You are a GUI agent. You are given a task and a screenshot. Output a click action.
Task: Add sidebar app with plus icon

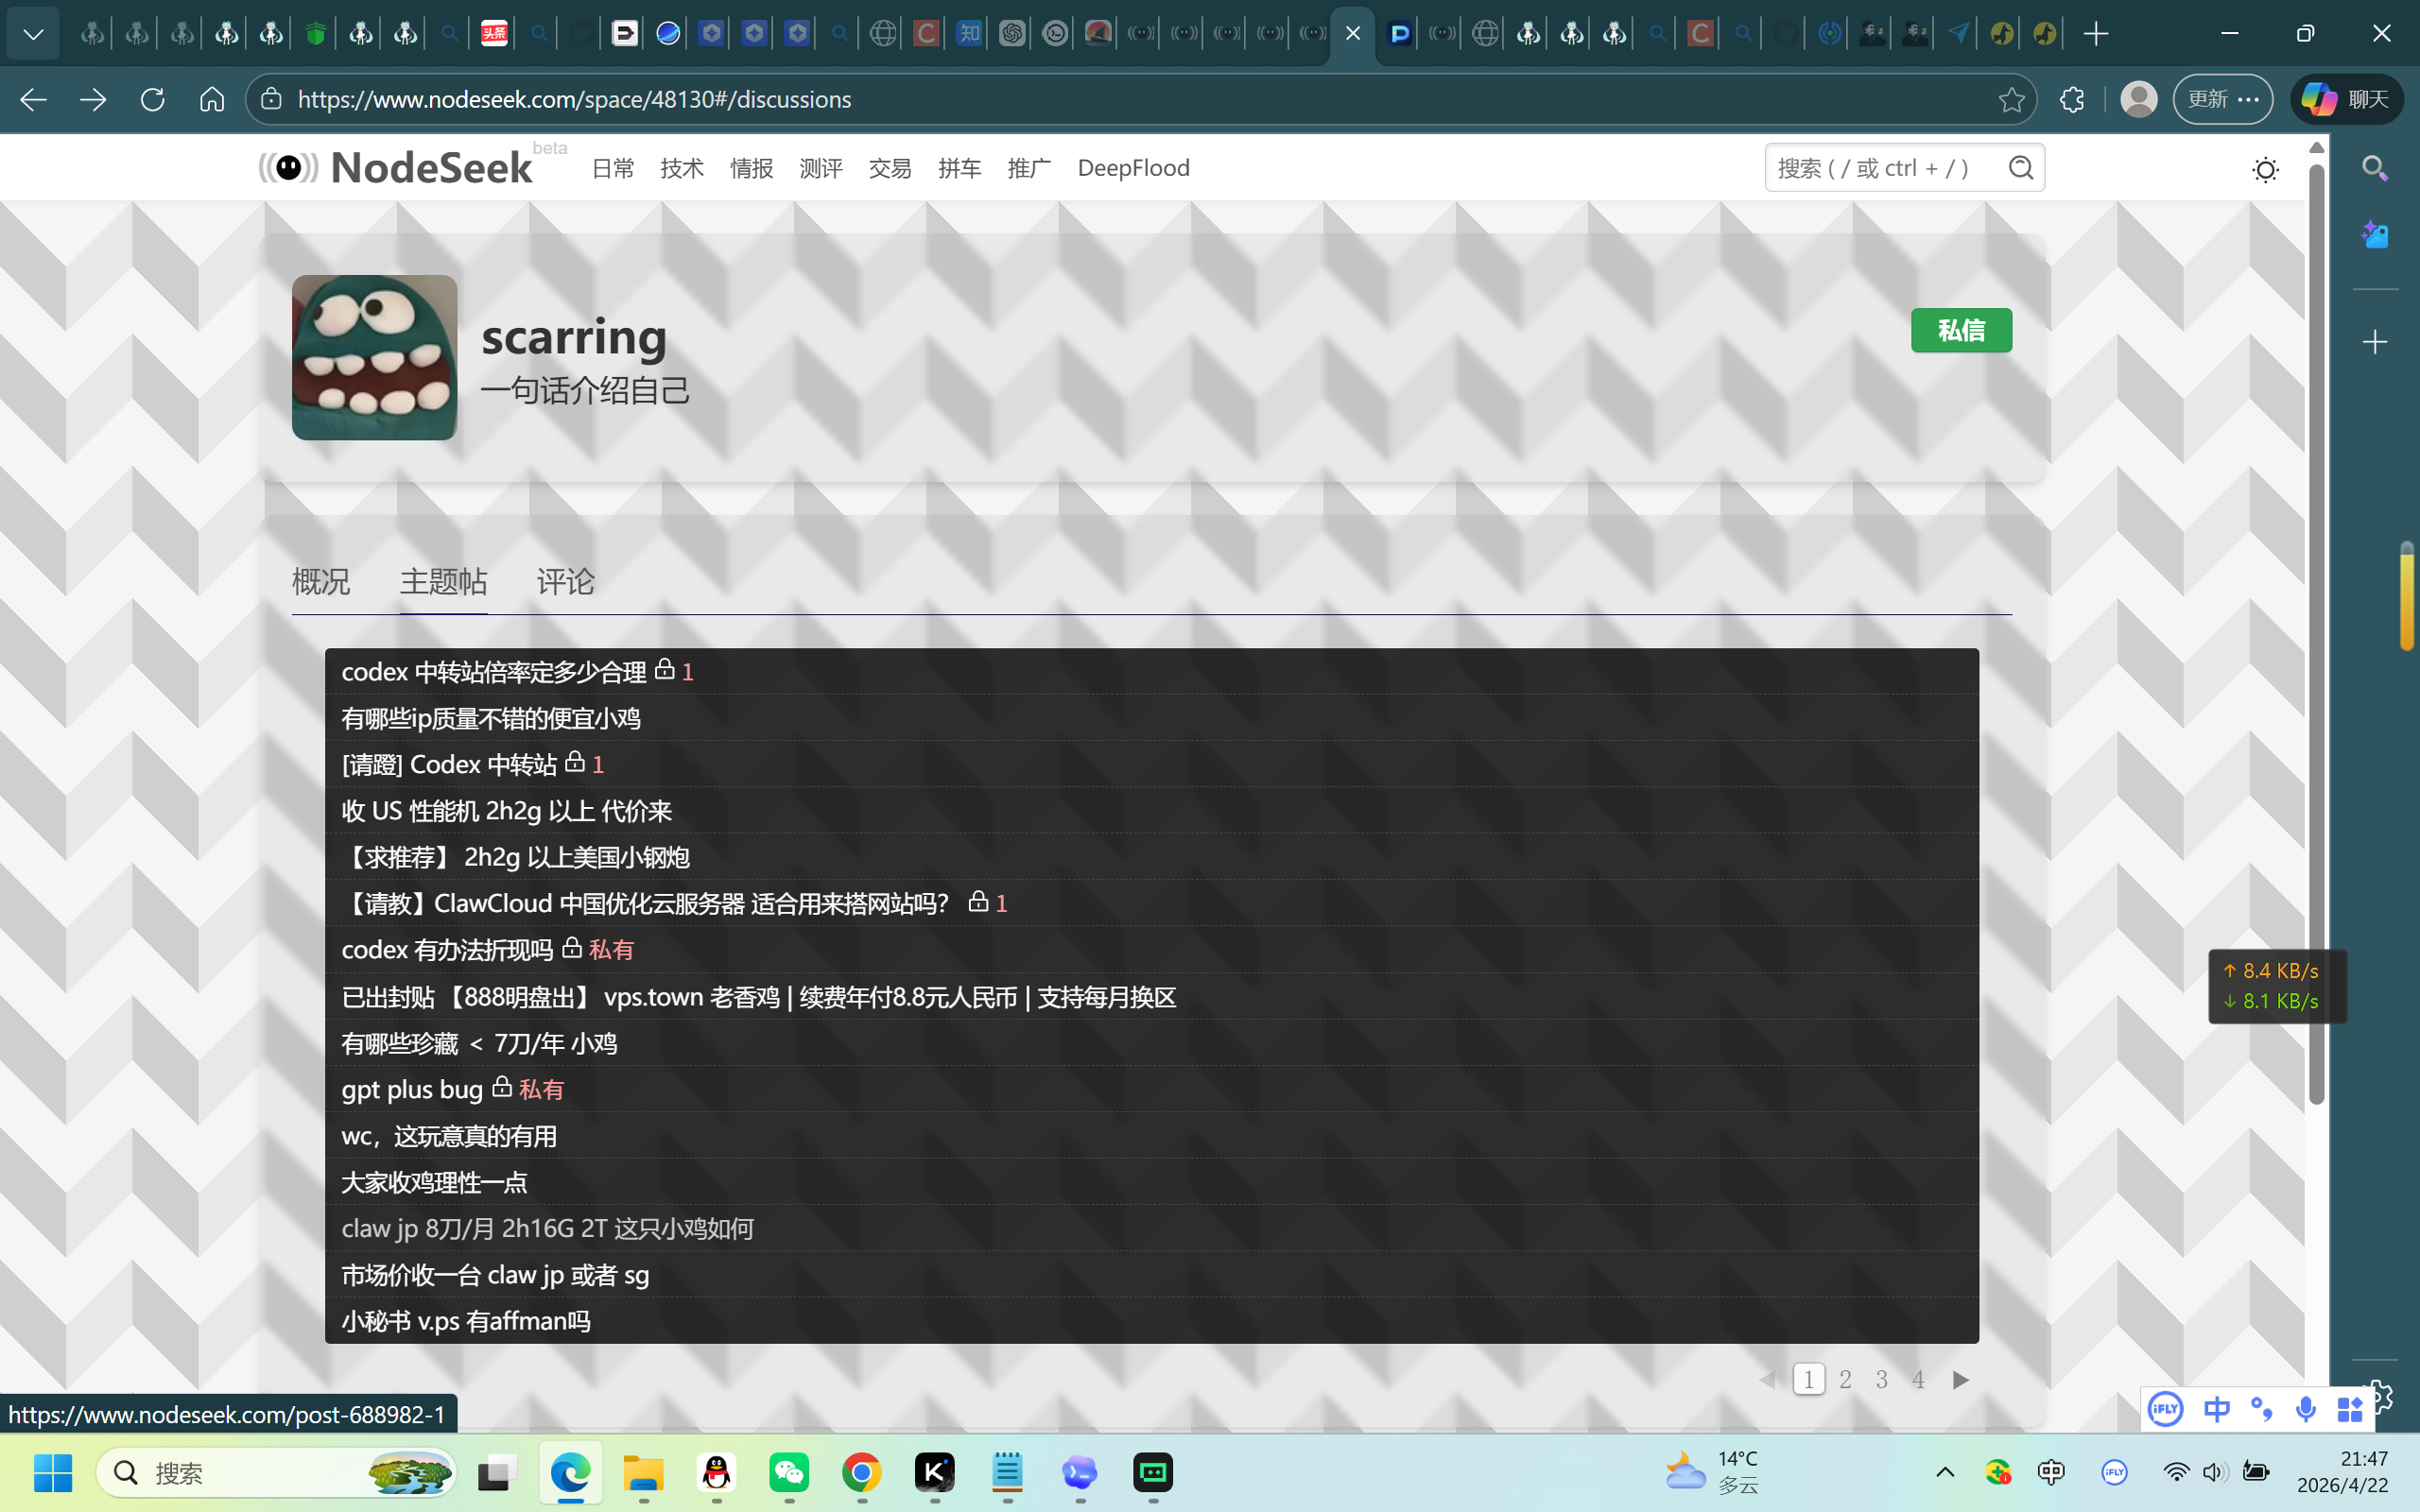coord(2375,342)
